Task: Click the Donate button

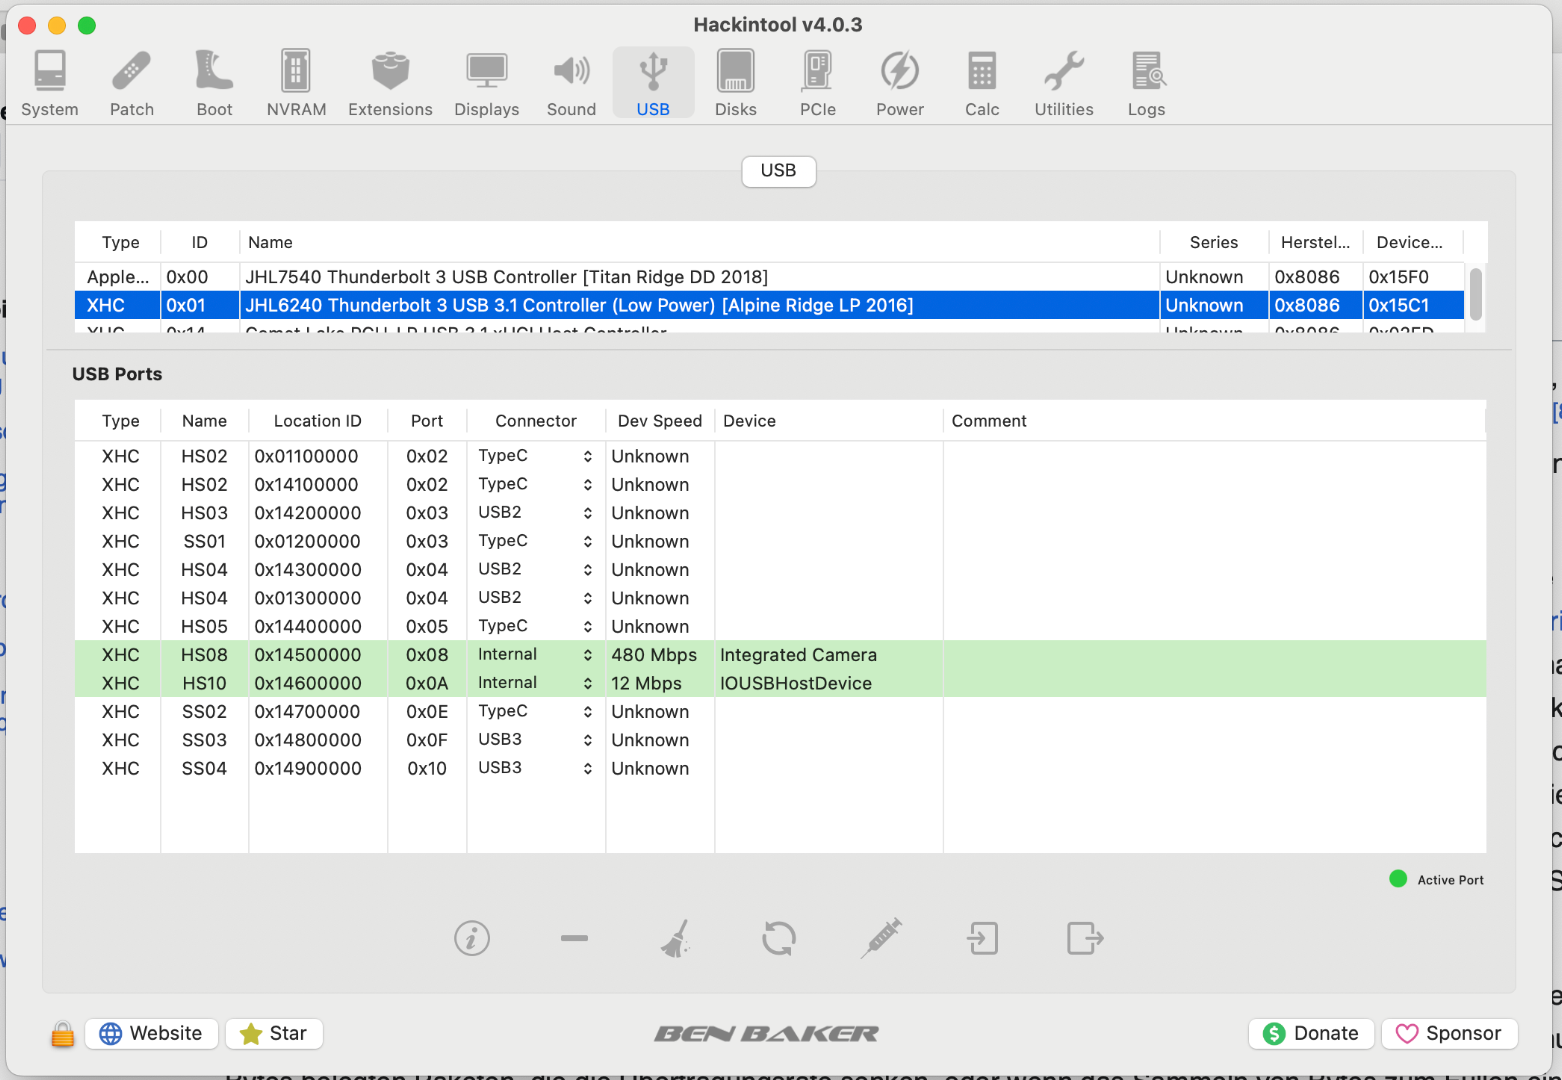Action: (x=1311, y=1033)
